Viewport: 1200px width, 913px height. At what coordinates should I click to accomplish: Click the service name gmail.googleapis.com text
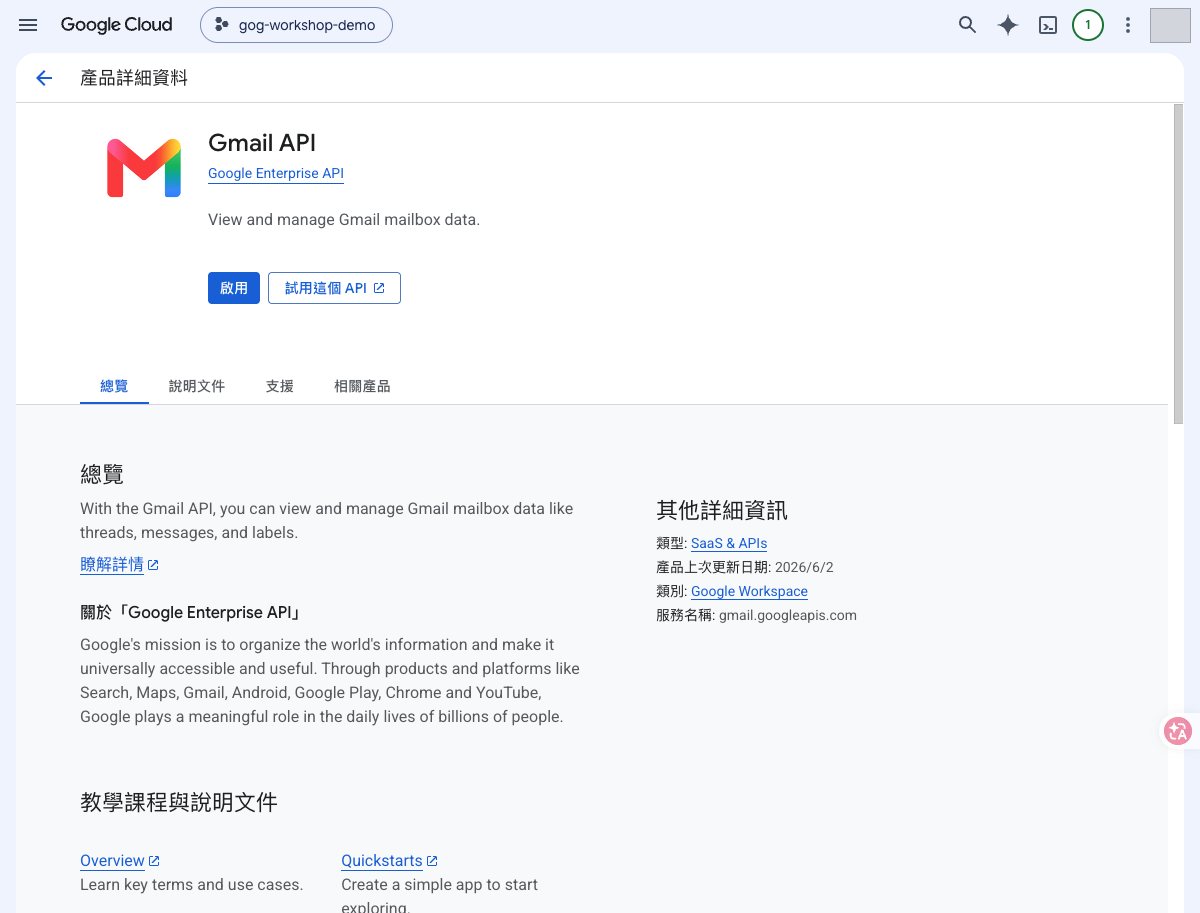pyautogui.click(x=788, y=615)
